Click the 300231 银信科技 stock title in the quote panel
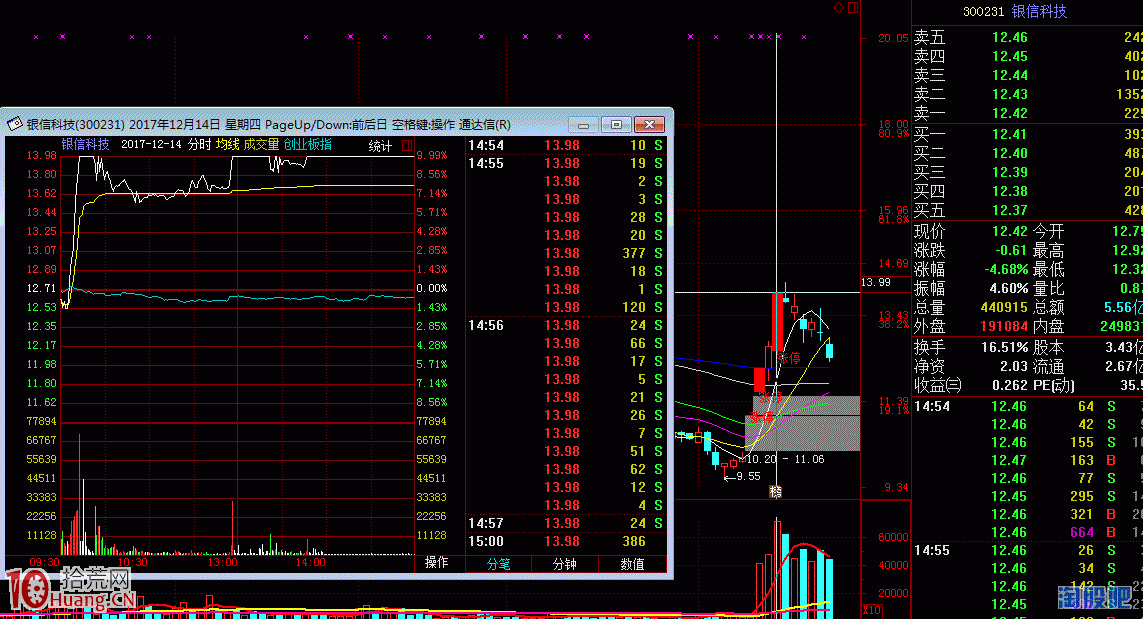The image size is (1143, 619). point(1015,12)
